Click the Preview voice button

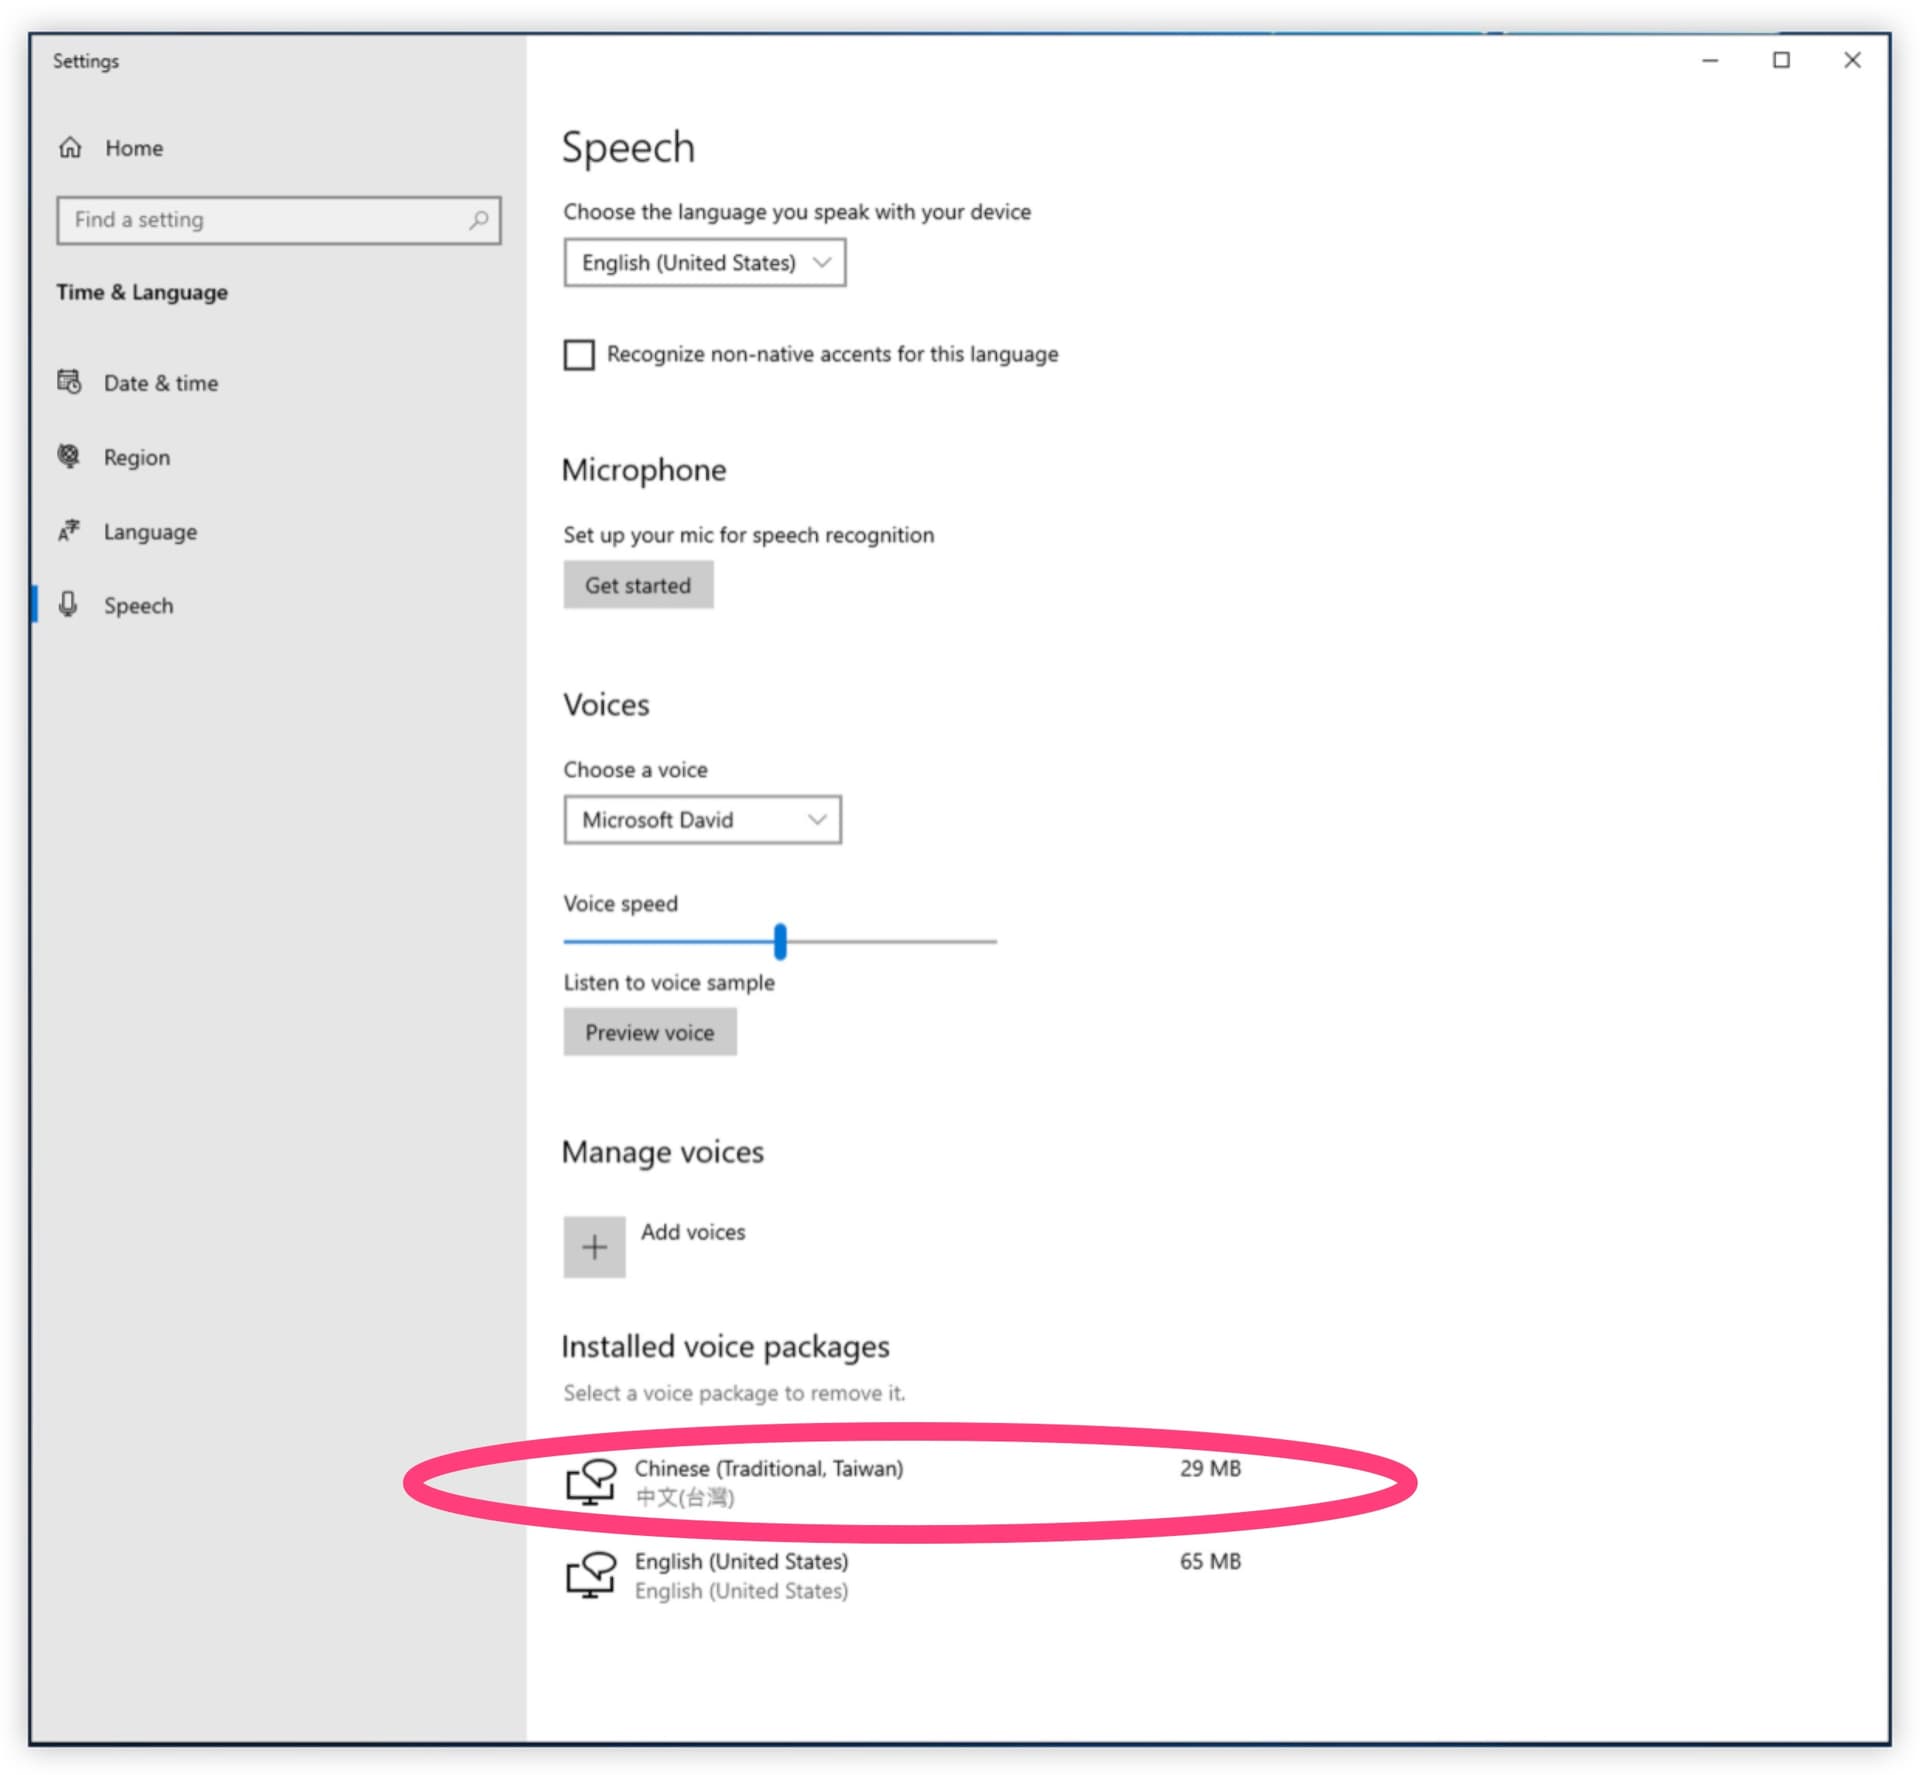649,1032
